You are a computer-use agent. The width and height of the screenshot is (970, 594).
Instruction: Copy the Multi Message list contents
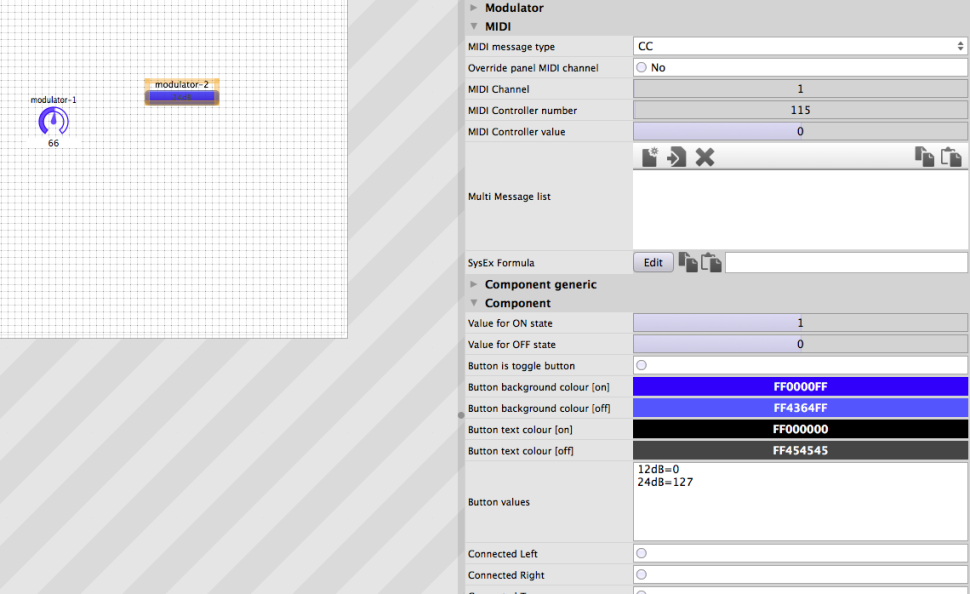(925, 157)
